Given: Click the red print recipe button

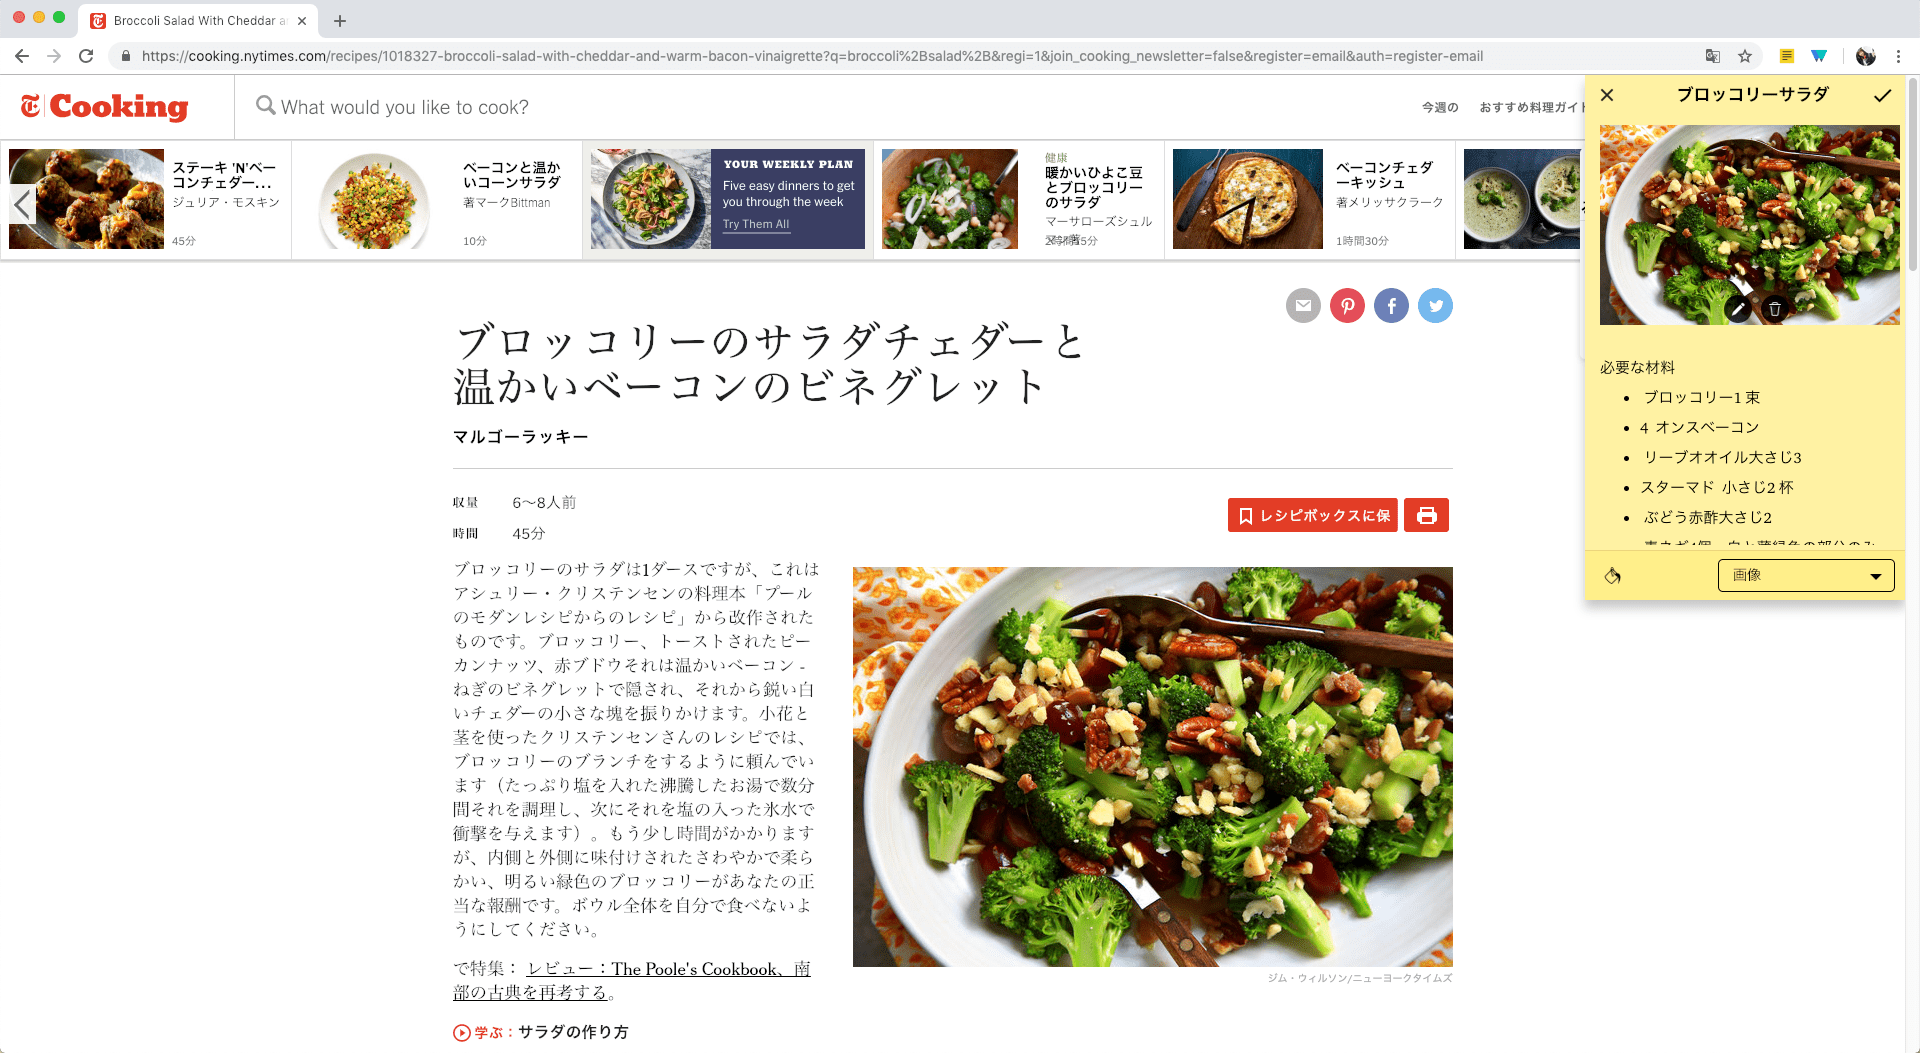Looking at the screenshot, I should pyautogui.click(x=1426, y=515).
